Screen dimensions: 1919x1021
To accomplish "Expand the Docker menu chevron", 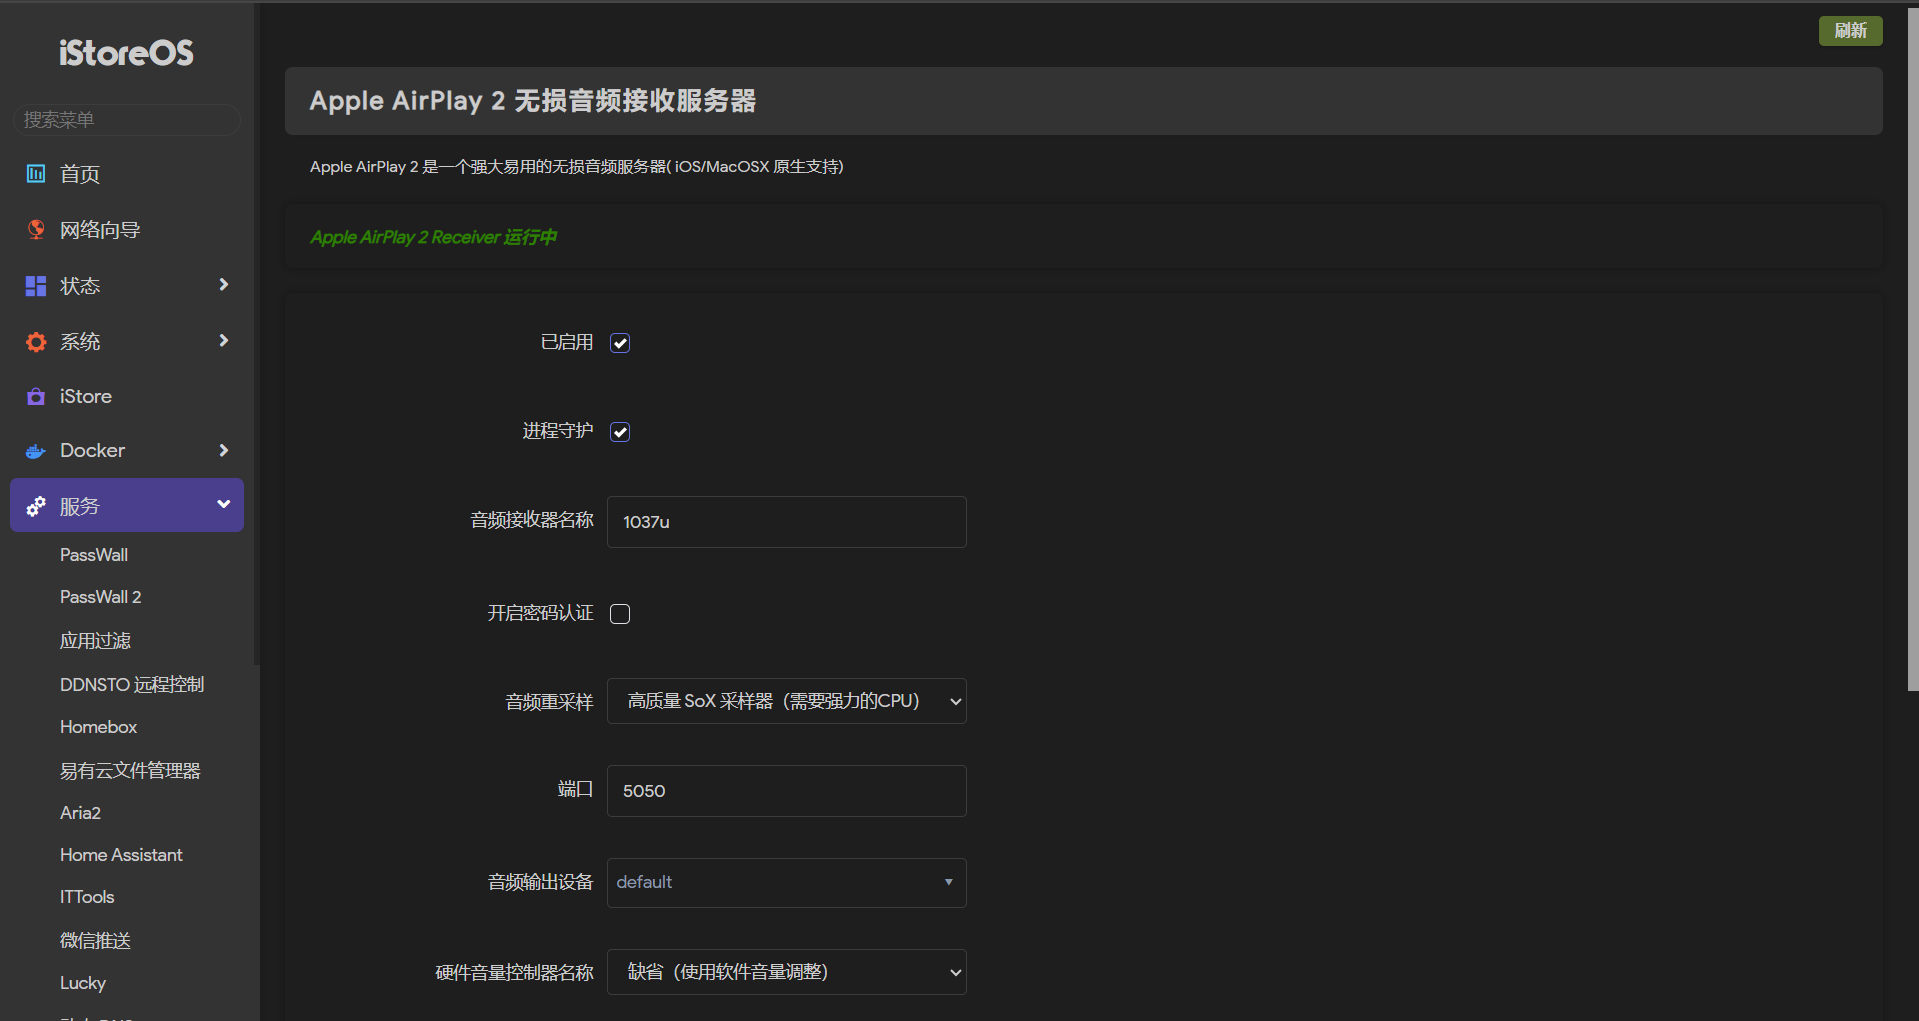I will (224, 450).
